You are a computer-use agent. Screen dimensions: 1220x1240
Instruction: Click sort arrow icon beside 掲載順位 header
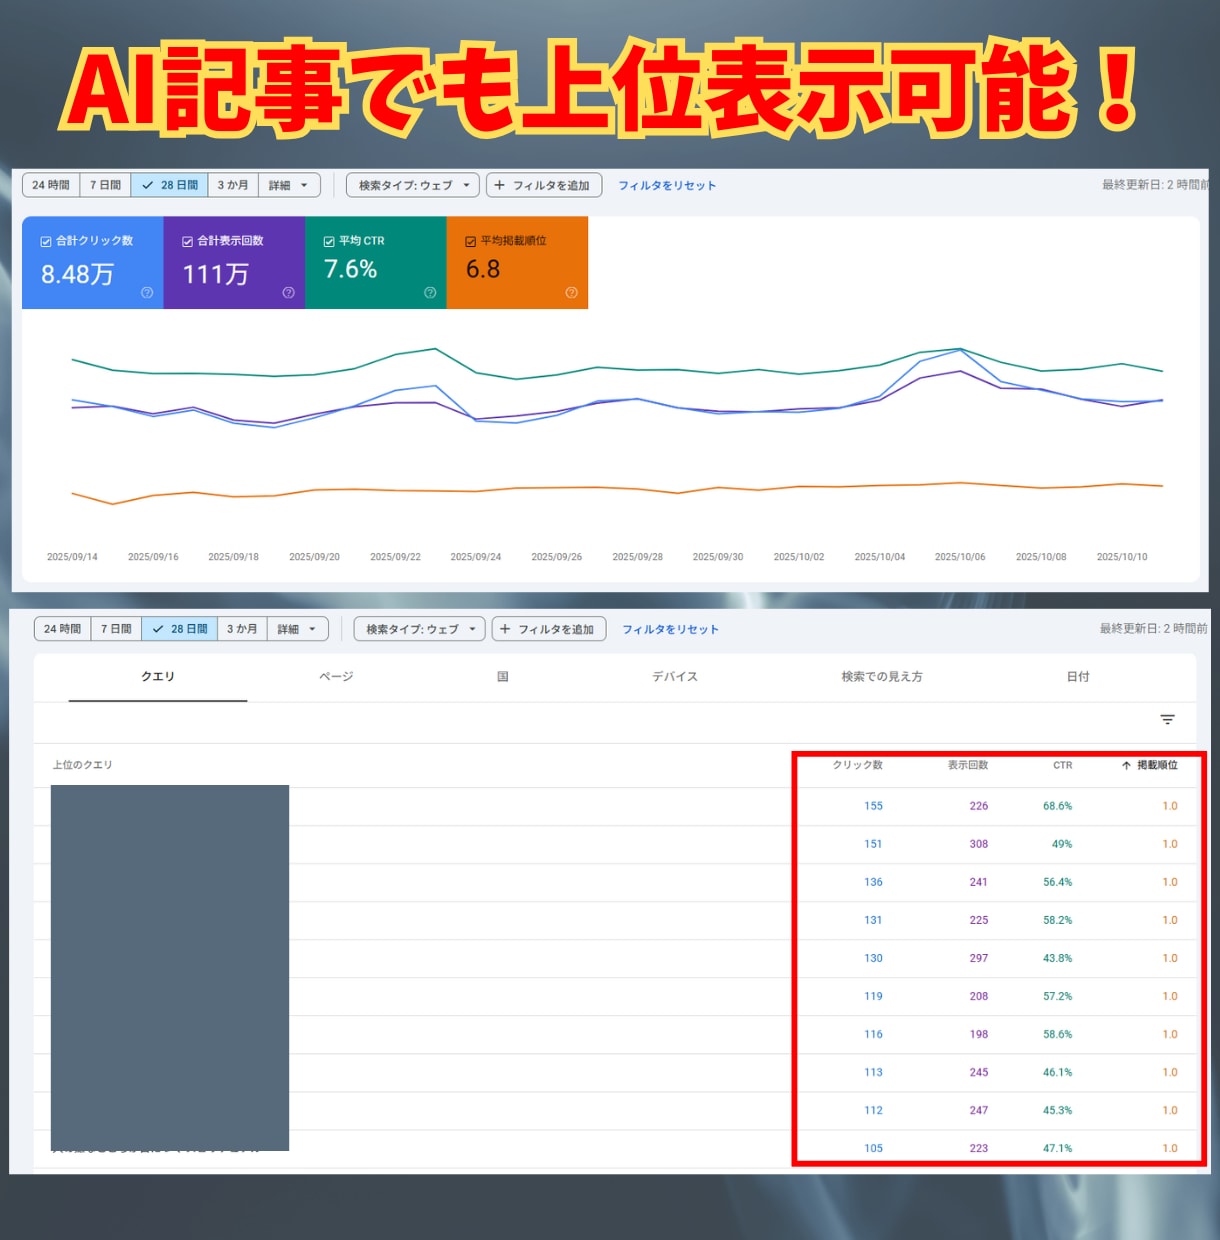1126,766
